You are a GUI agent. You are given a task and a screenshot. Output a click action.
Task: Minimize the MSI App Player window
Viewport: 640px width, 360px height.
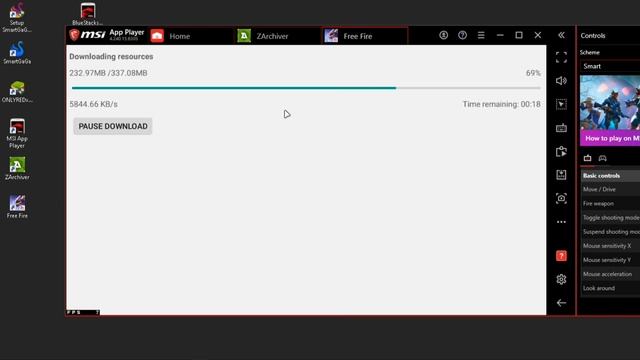(500, 36)
